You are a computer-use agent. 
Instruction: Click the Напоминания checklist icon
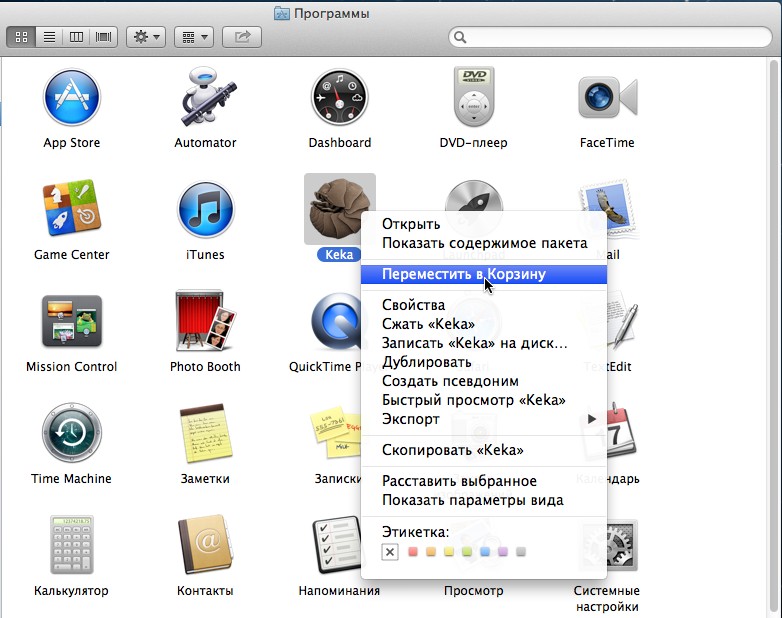click(337, 546)
